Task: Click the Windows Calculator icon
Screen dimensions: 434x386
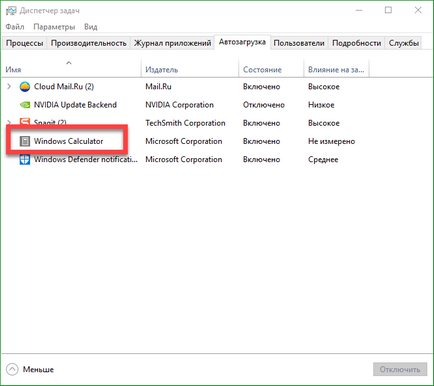Action: tap(25, 141)
